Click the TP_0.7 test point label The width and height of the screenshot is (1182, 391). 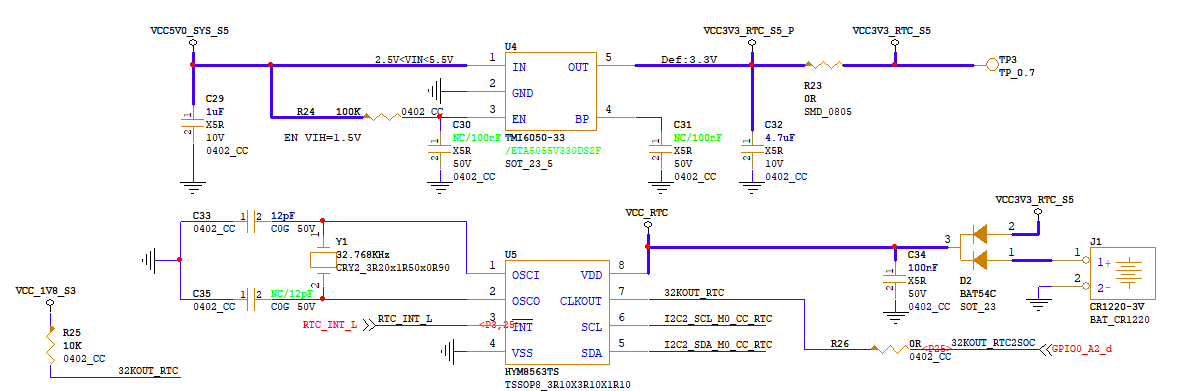[x=1017, y=72]
